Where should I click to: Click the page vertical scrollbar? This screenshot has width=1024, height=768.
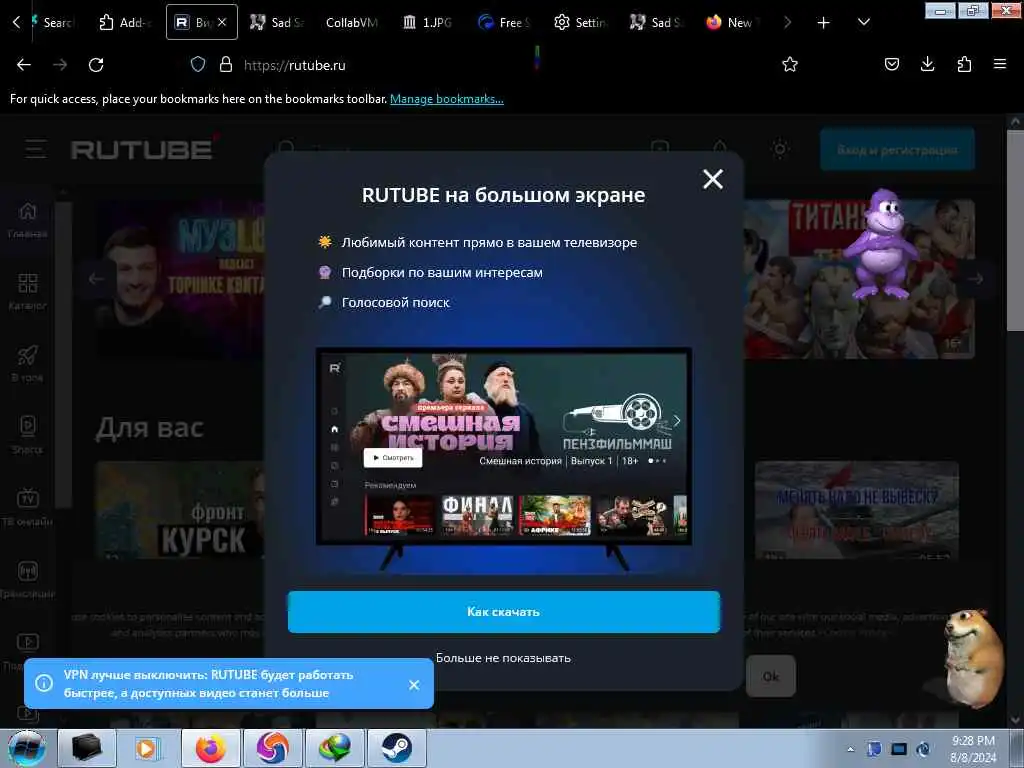tap(1015, 229)
